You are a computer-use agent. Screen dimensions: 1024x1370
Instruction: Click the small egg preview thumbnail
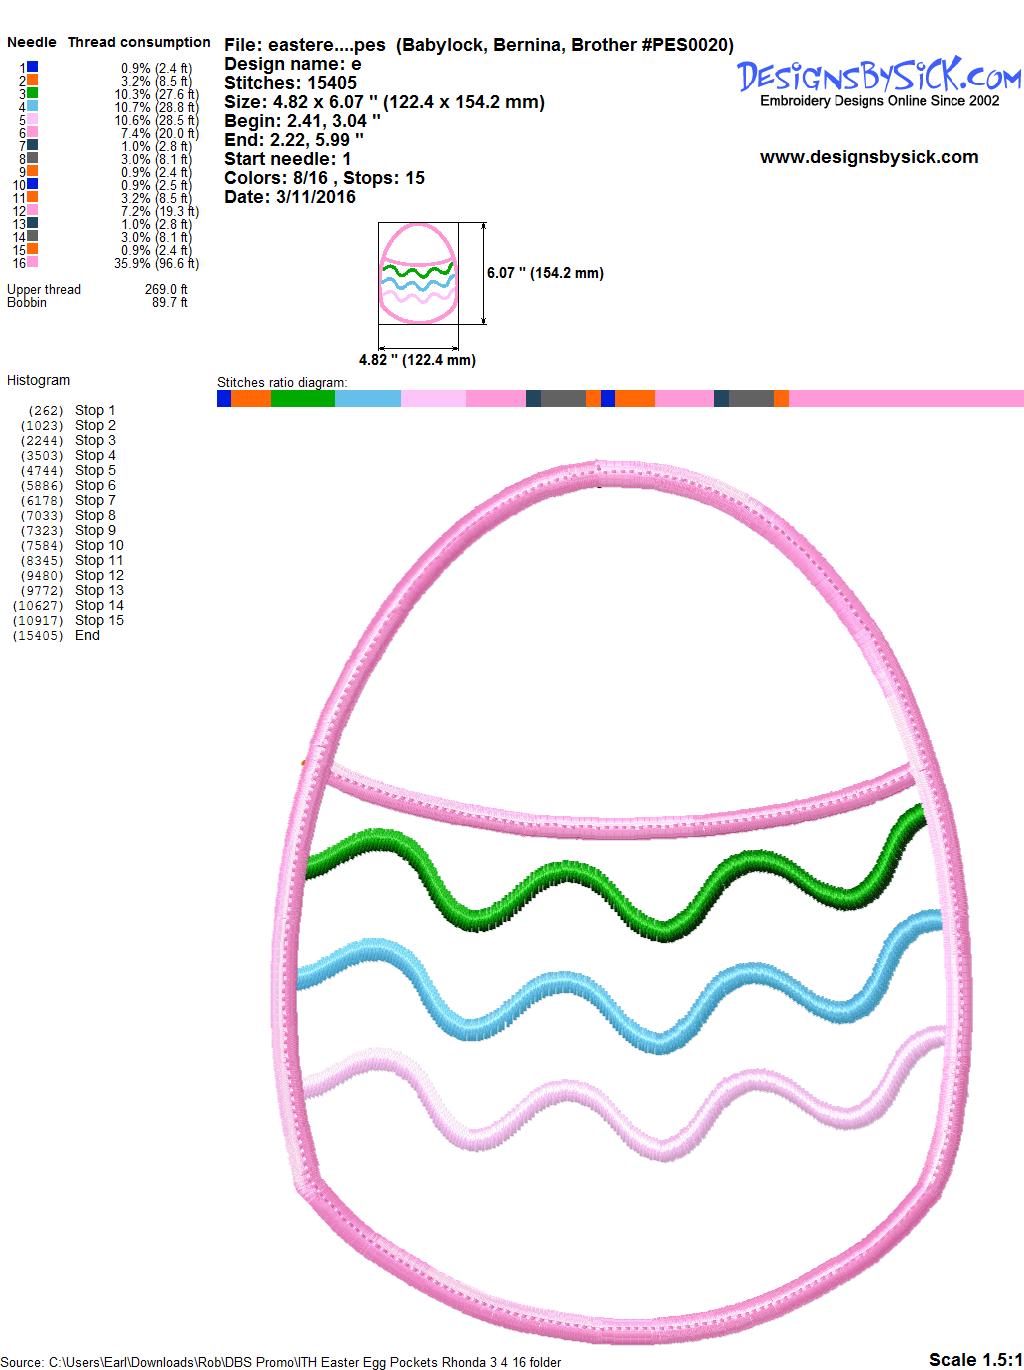417,273
